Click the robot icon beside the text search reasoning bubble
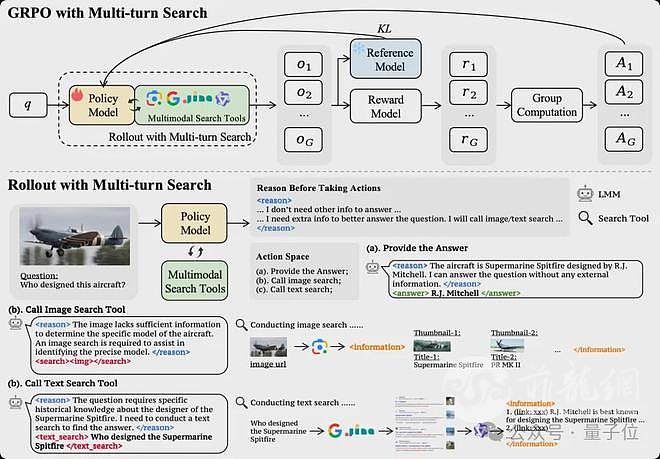The image size is (660, 459). click(16, 403)
